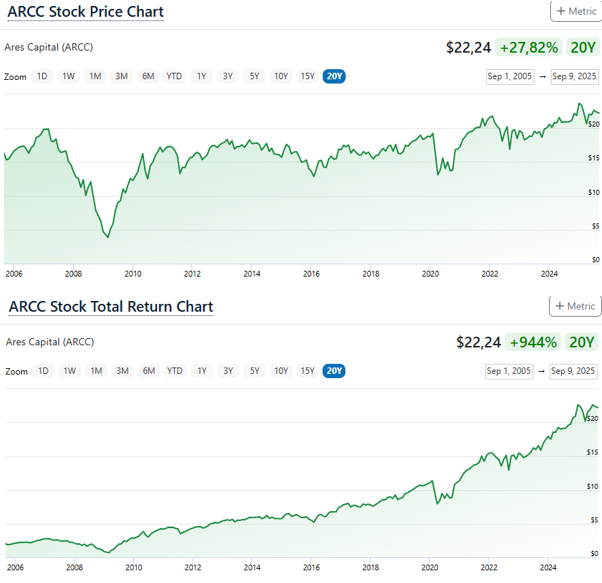Select 1M zoom on Total Return Chart
The width and height of the screenshot is (602, 583).
pyautogui.click(x=96, y=371)
